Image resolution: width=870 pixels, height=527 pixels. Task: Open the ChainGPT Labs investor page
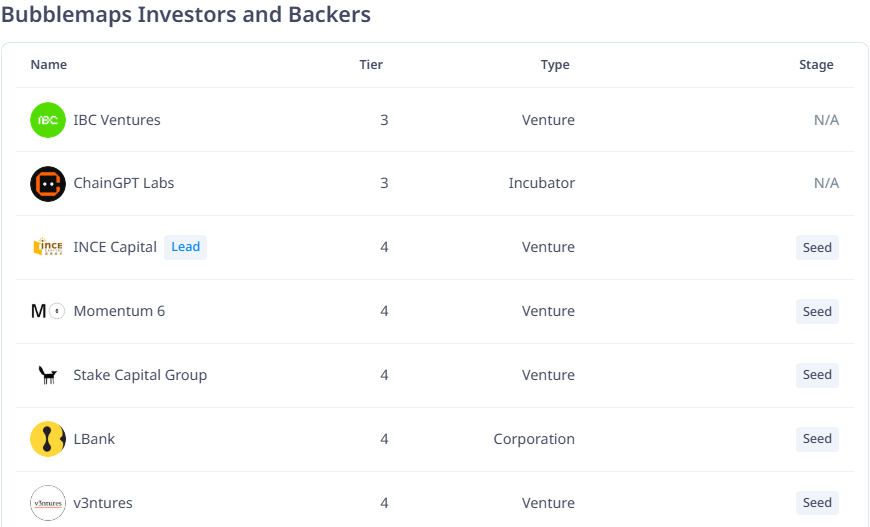tap(124, 184)
